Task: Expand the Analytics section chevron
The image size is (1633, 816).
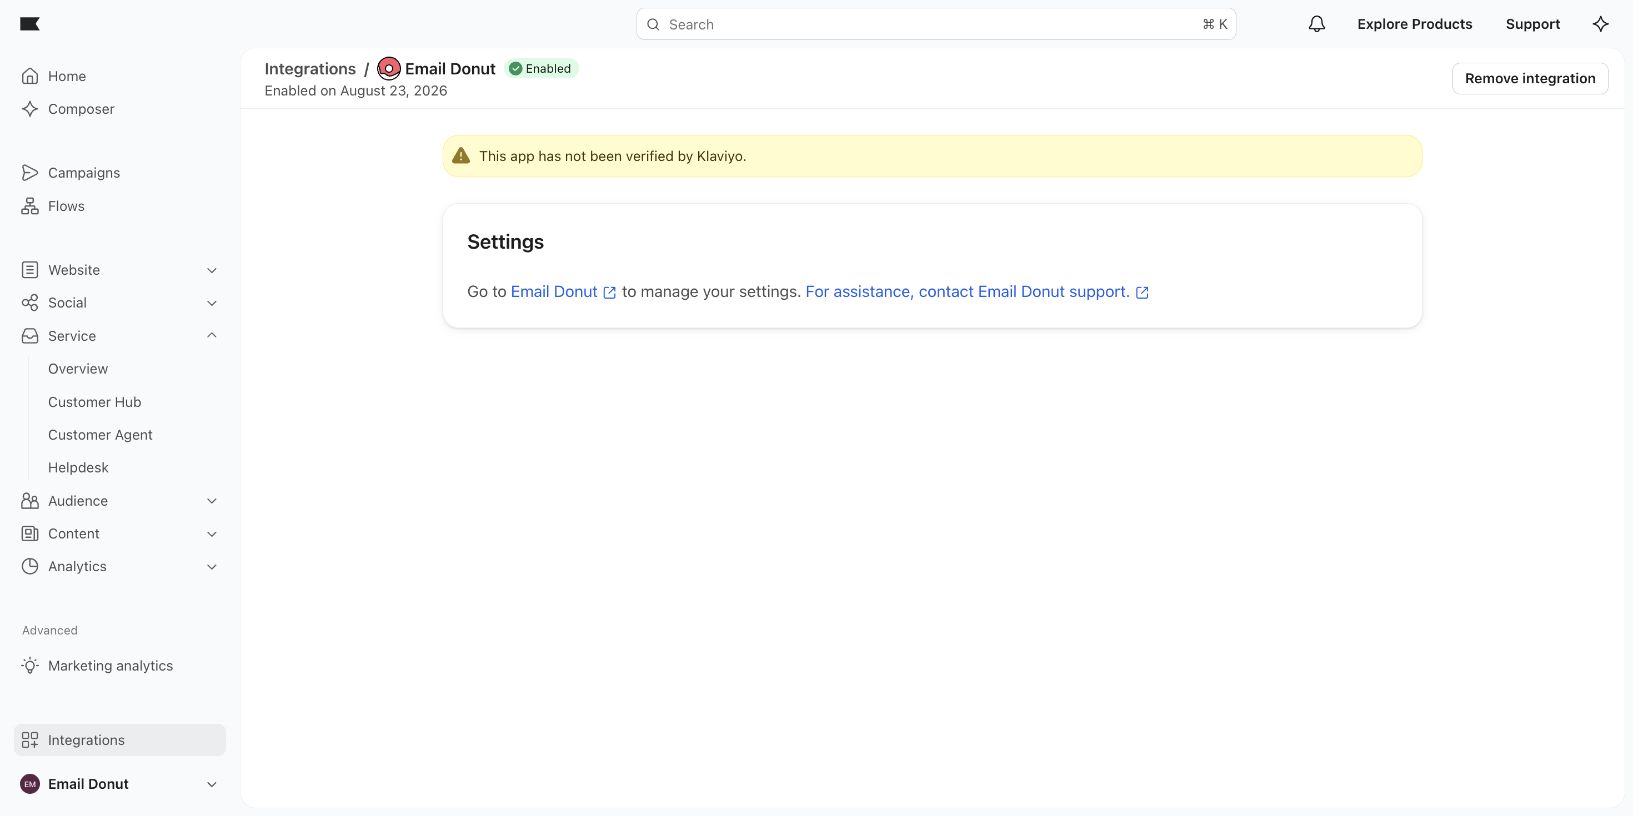Action: (212, 567)
